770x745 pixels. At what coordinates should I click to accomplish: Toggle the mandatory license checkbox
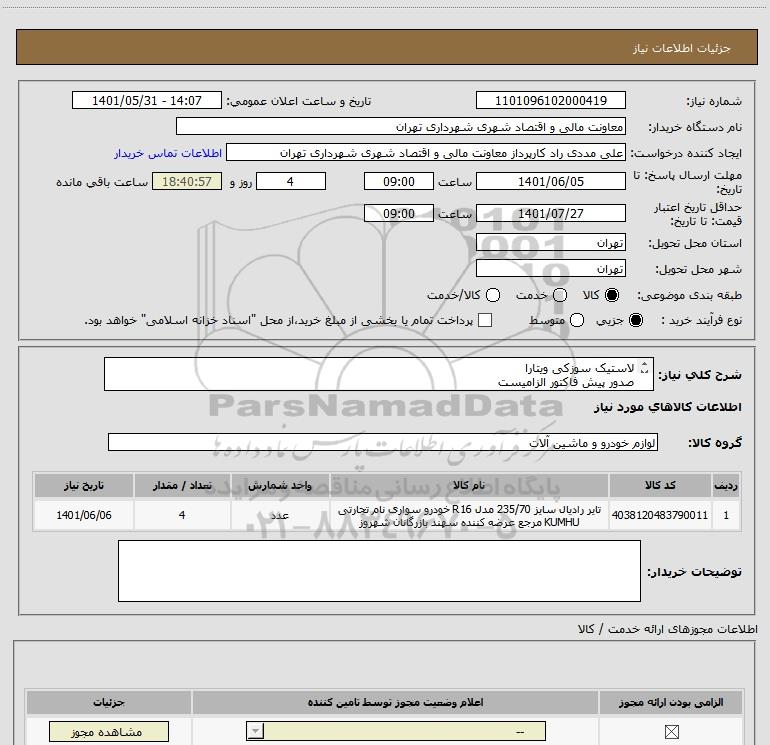[671, 732]
